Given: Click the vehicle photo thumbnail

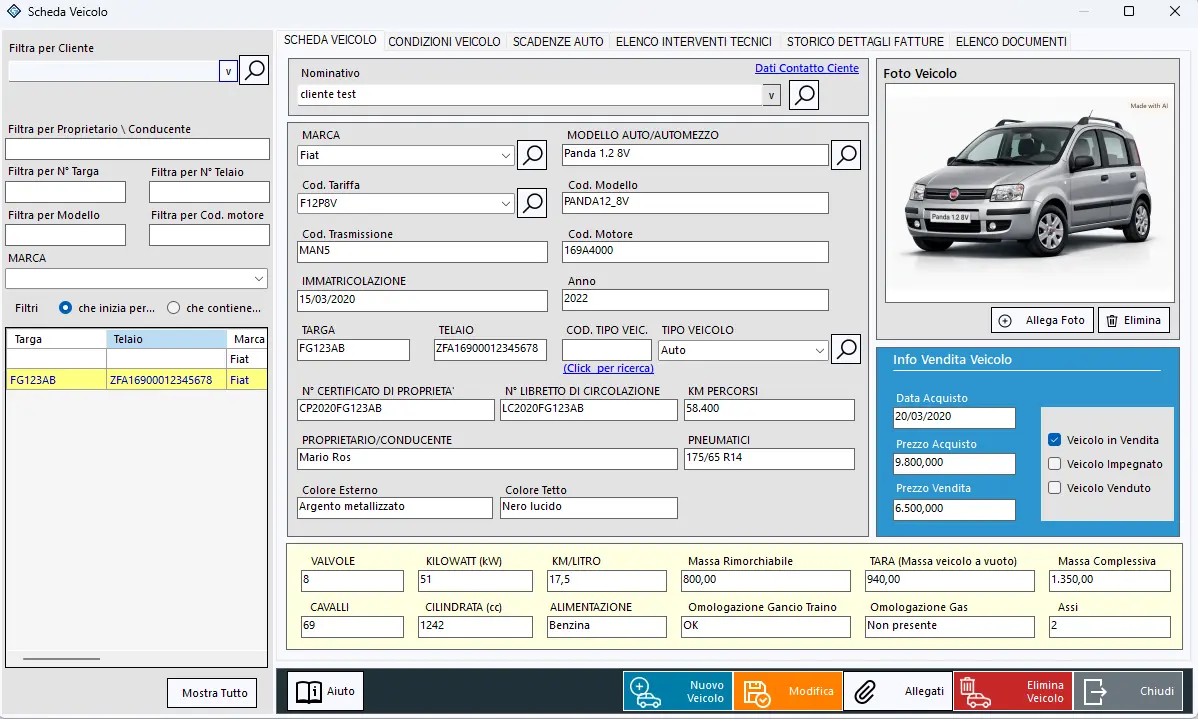Looking at the screenshot, I should pyautogui.click(x=1029, y=193).
